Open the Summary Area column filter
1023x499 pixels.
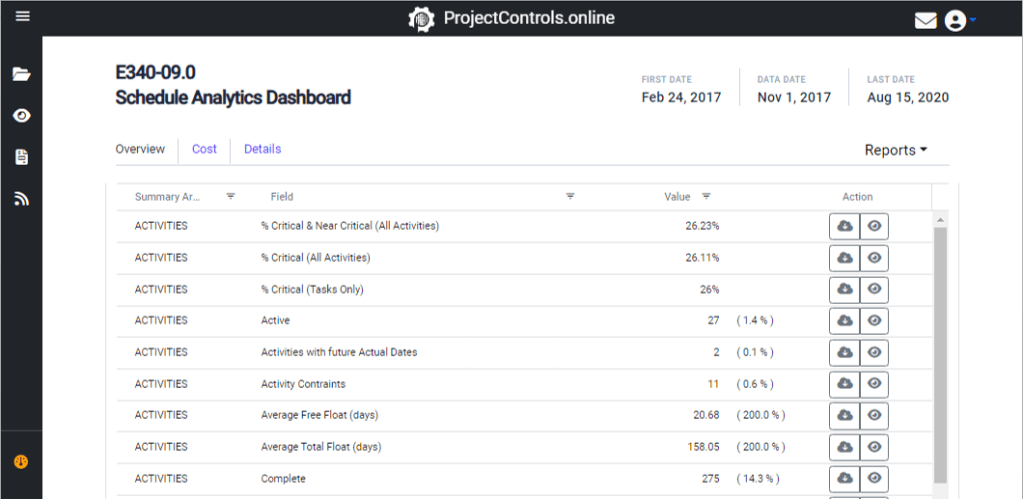pos(231,197)
